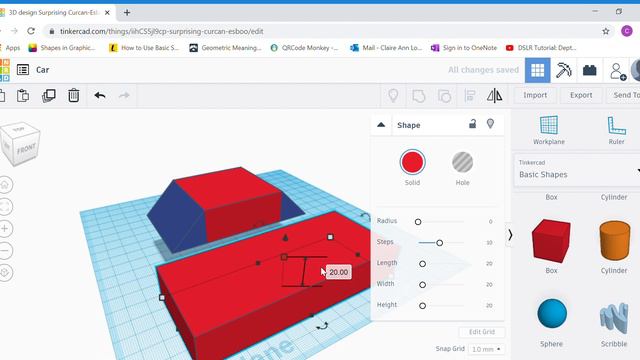Screen dimensions: 640x360
Task: Open Mail - Claire Ann bookmark
Action: [386, 48]
